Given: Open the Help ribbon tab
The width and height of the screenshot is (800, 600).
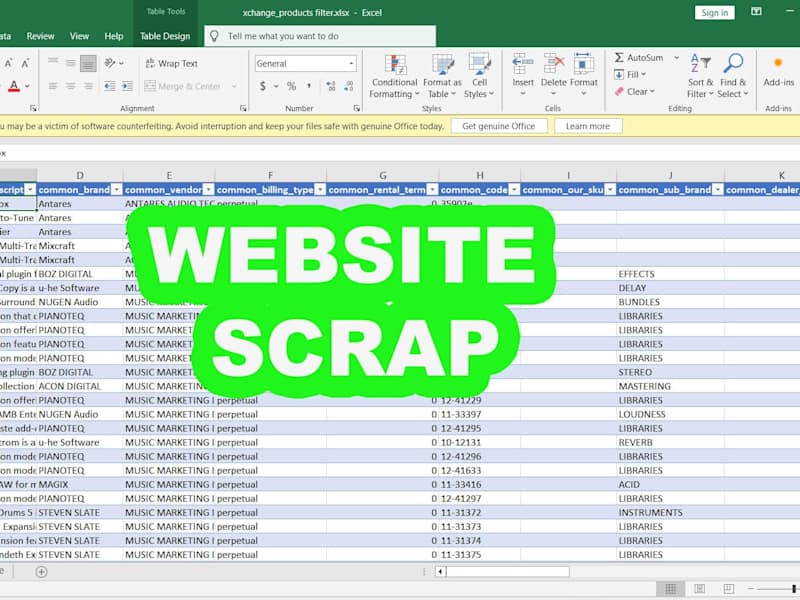Looking at the screenshot, I should (114, 36).
